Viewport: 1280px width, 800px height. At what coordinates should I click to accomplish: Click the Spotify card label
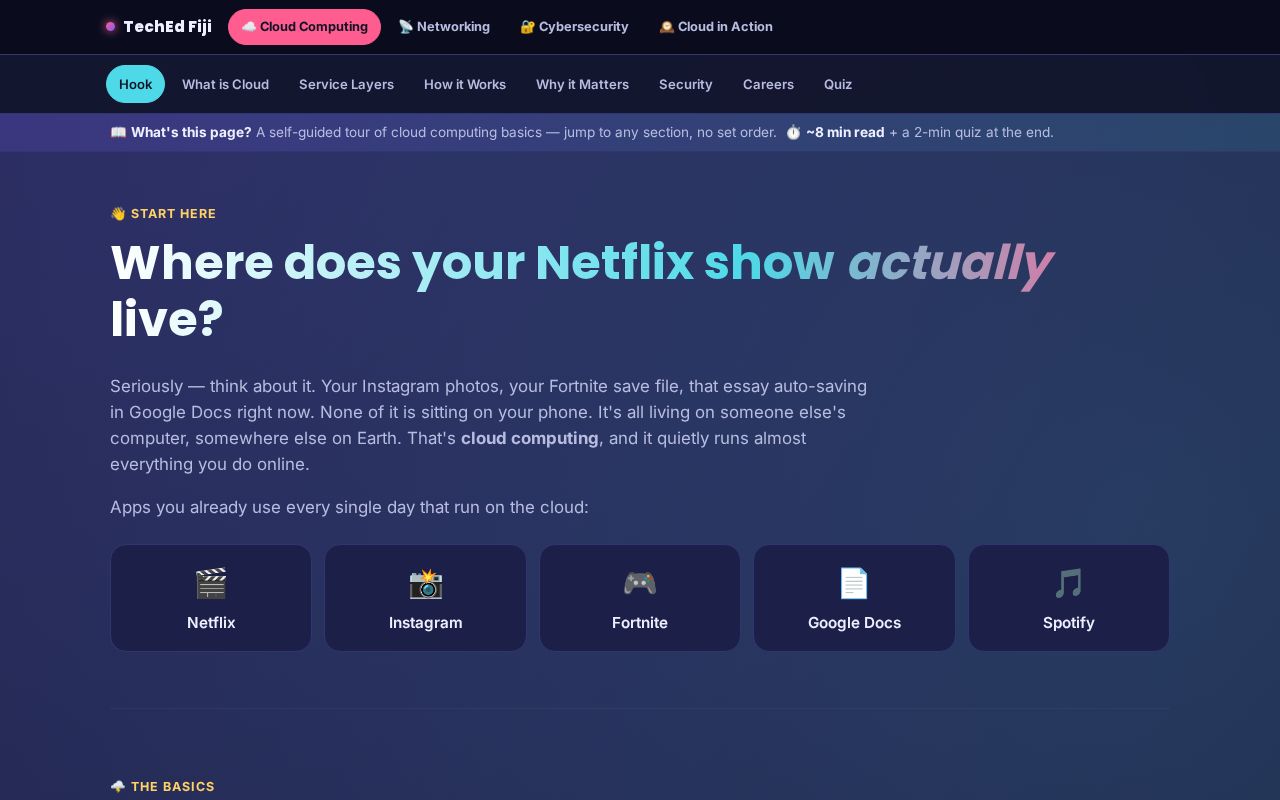click(1069, 622)
